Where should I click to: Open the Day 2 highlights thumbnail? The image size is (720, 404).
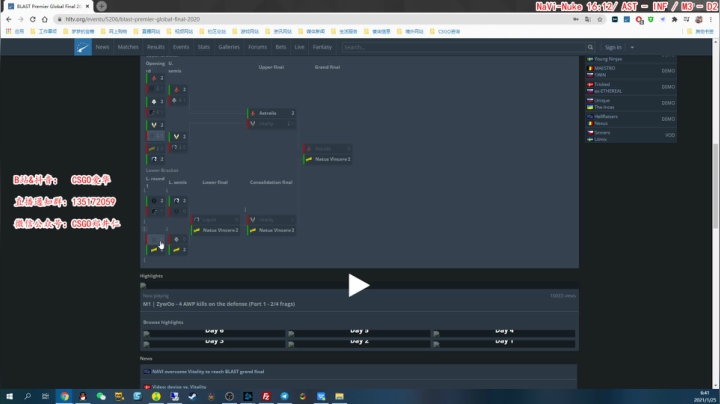[359, 343]
